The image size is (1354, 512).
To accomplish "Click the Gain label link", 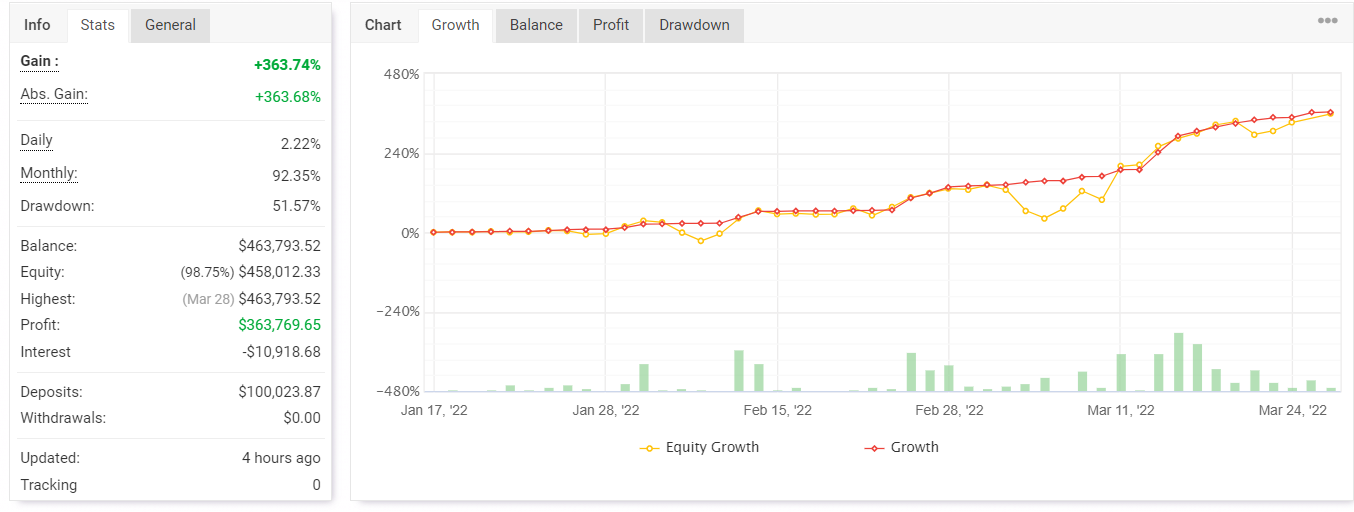I will tap(40, 61).
